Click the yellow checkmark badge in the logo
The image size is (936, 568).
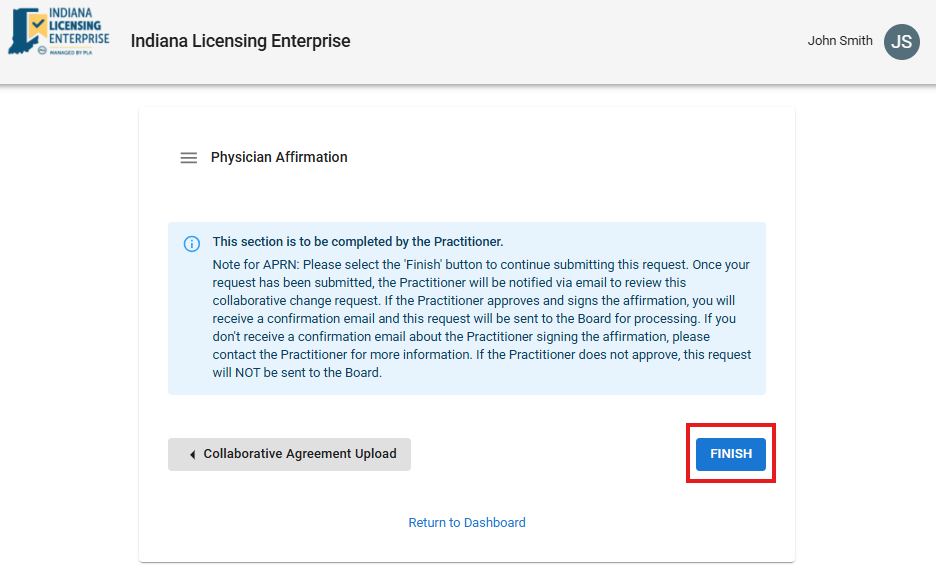(x=37, y=22)
